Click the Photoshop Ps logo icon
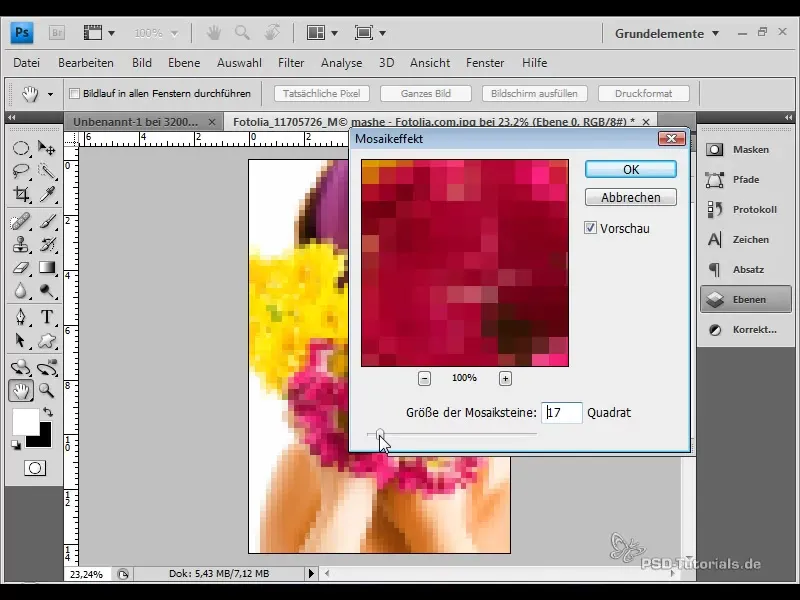This screenshot has height=600, width=800. pos(22,33)
